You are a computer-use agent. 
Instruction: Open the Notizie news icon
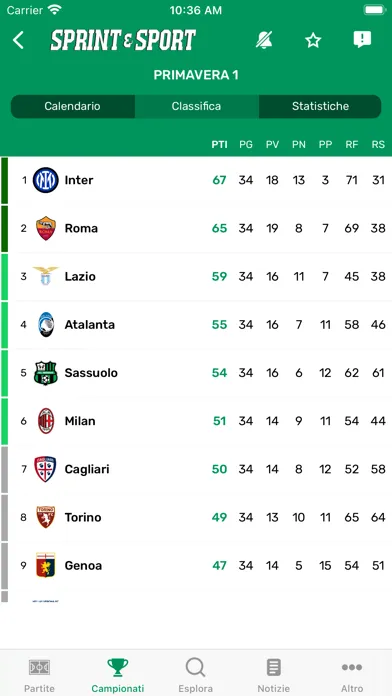(273, 667)
